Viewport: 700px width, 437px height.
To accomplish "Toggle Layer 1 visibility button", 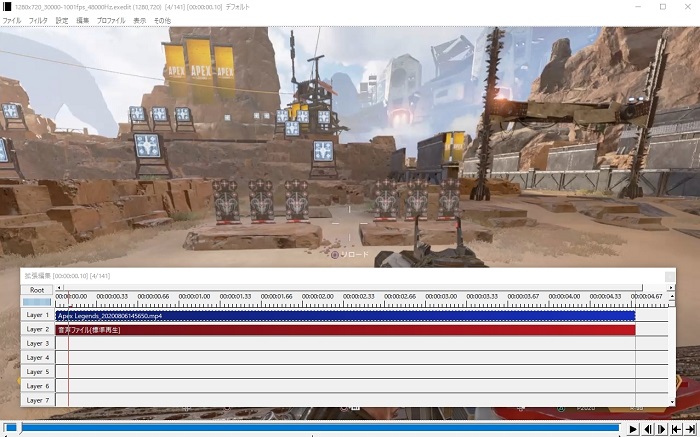I will [x=38, y=315].
